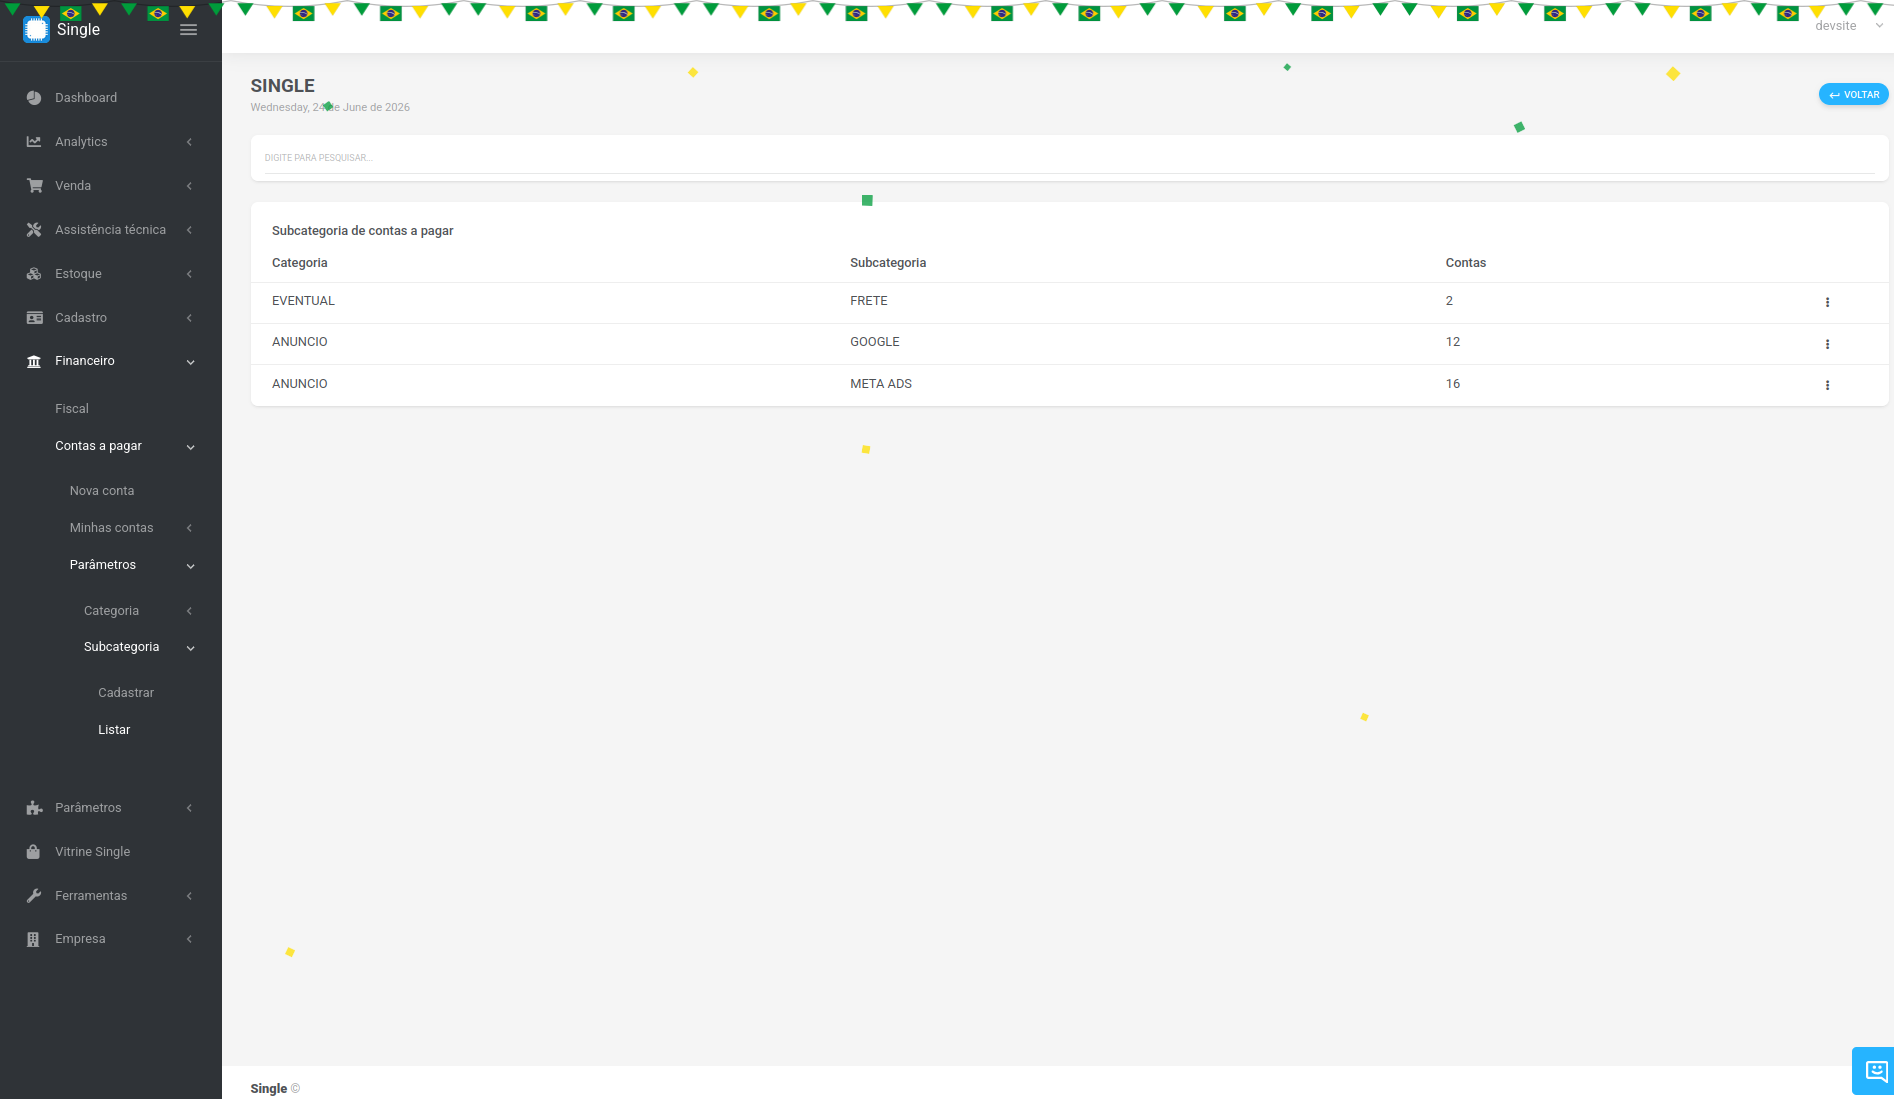Click the Single footer text
1894x1099 pixels.
pos(268,1089)
